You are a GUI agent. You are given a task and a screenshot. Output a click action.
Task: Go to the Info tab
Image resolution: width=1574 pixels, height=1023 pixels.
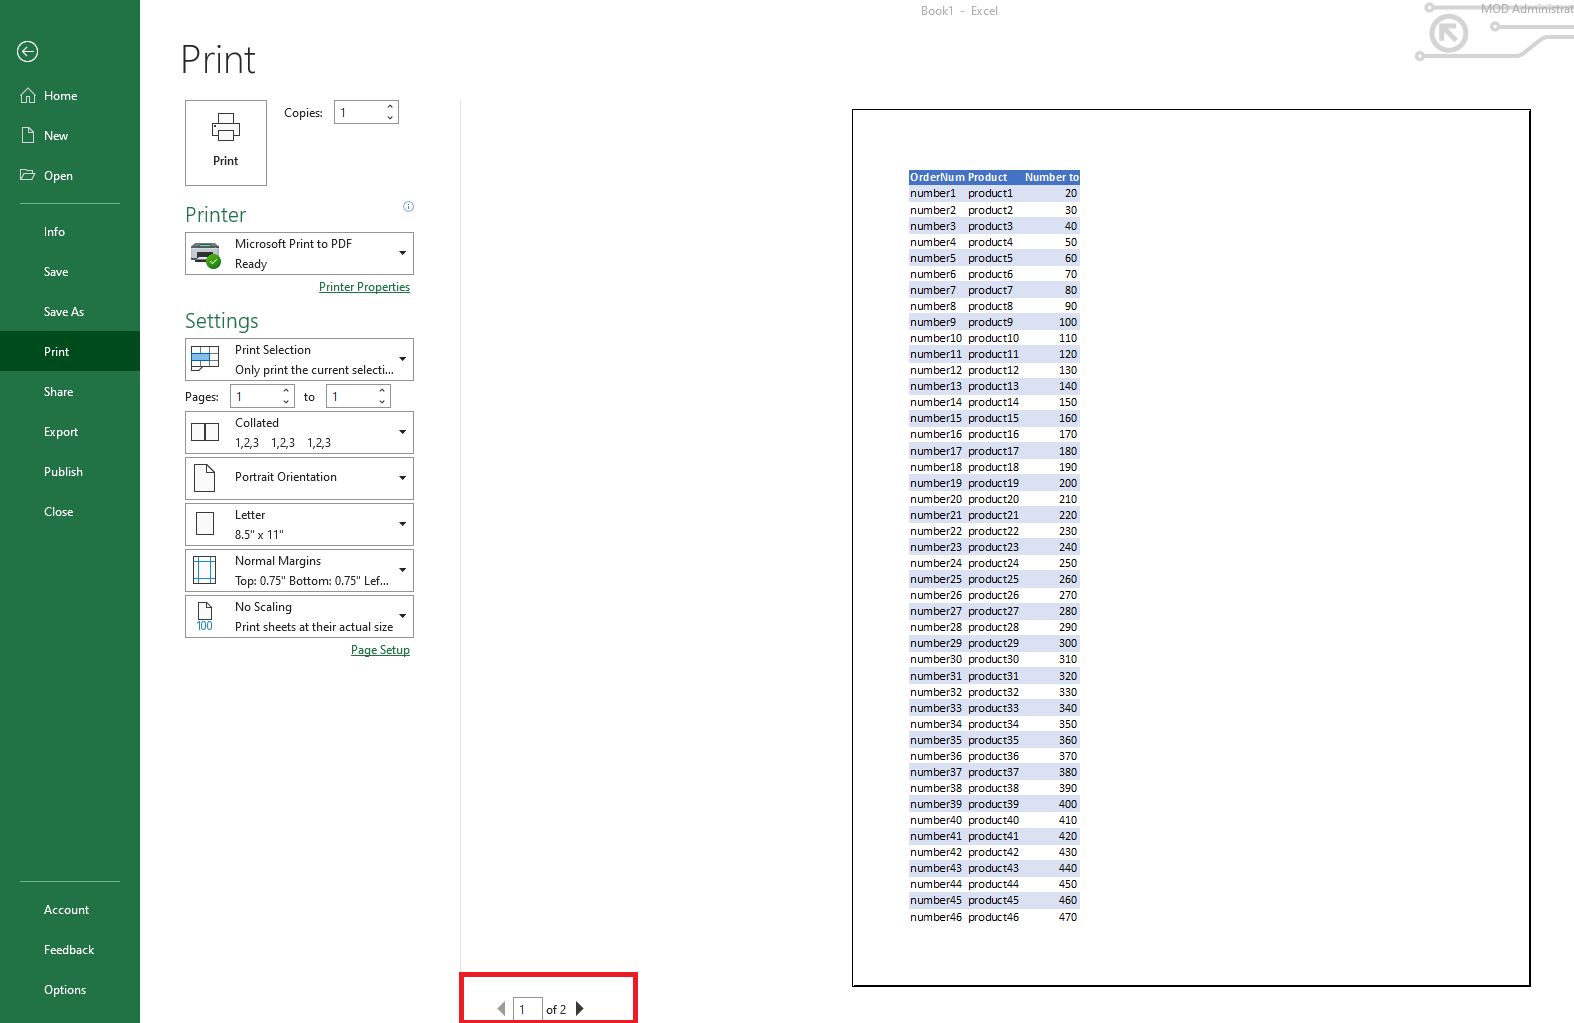(70, 232)
